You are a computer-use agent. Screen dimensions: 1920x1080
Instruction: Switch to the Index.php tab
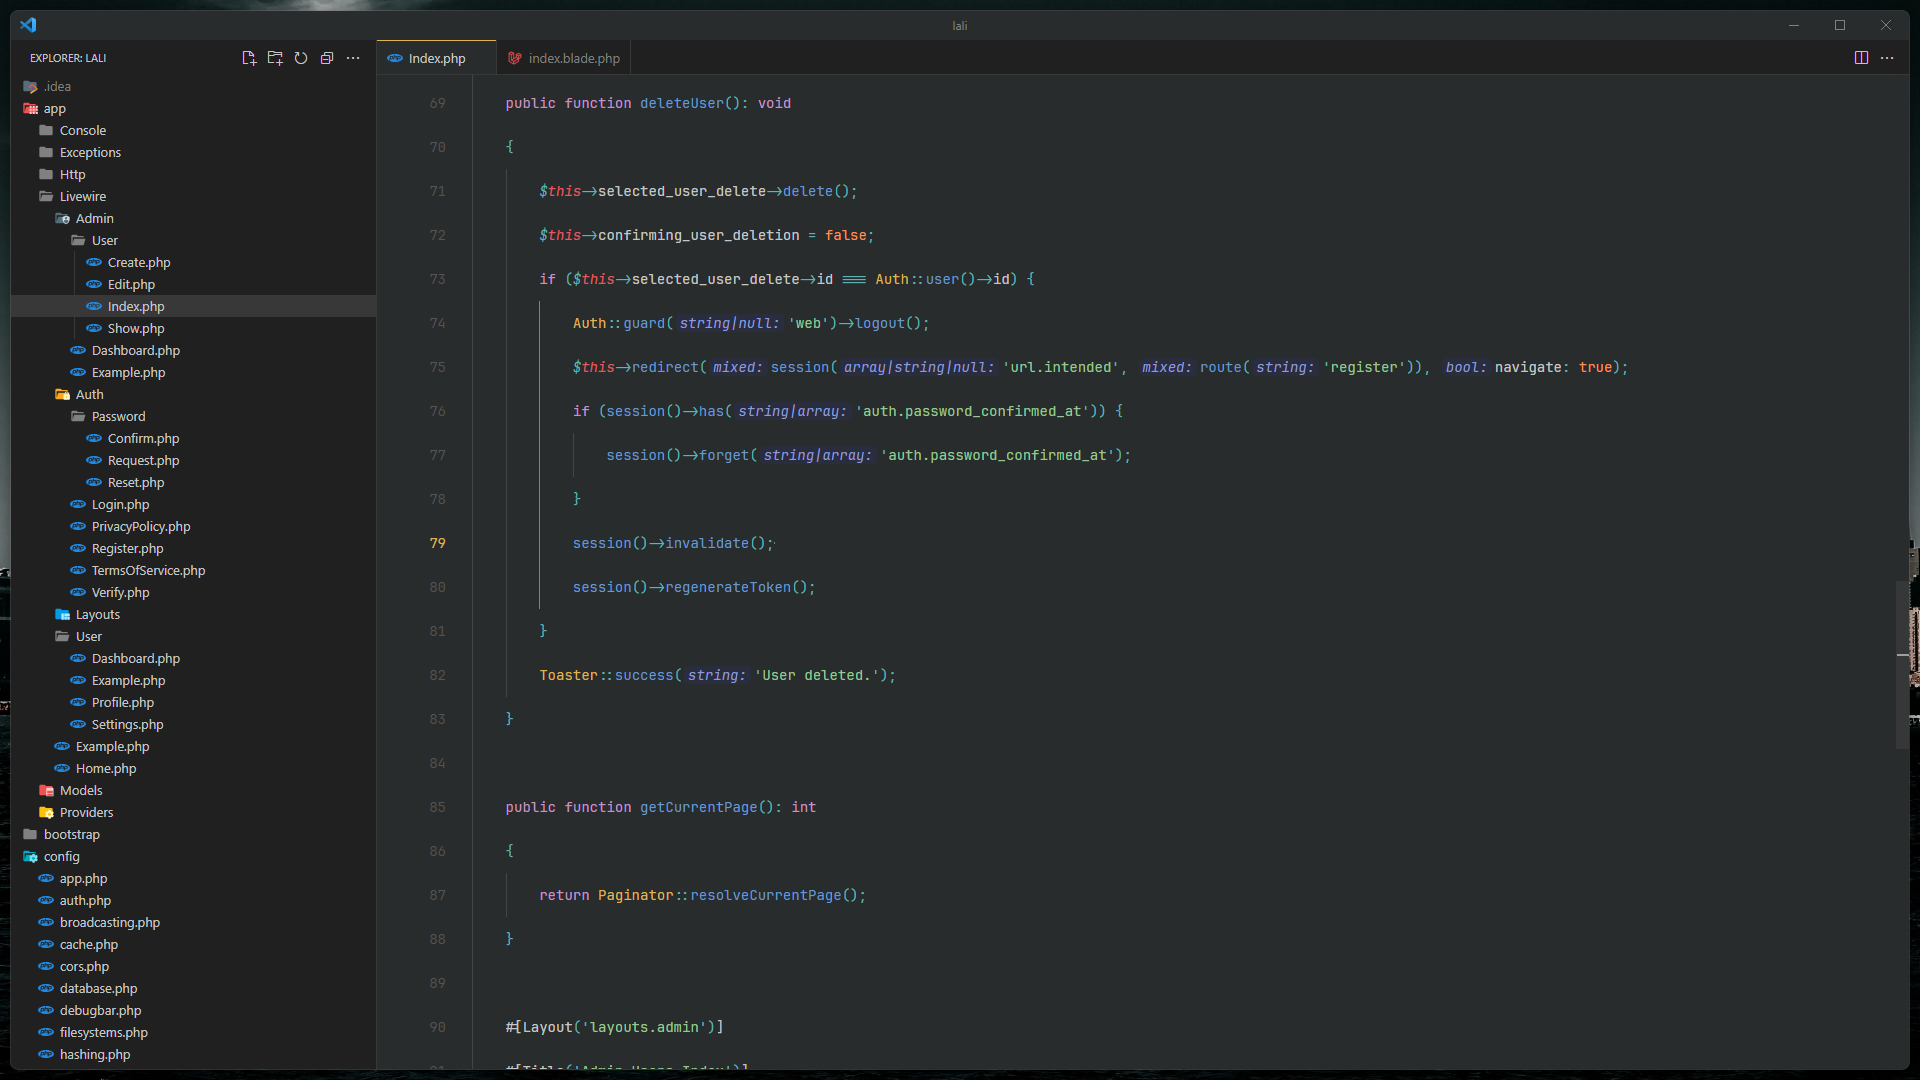[x=436, y=58]
